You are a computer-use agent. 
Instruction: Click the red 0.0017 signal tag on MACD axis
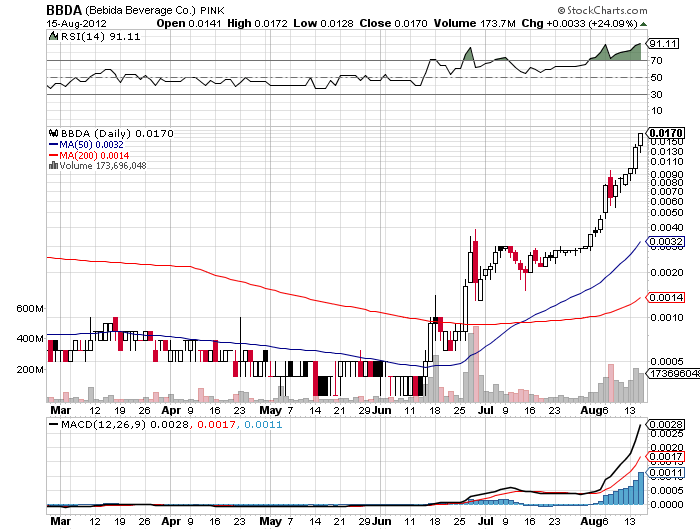pos(665,456)
